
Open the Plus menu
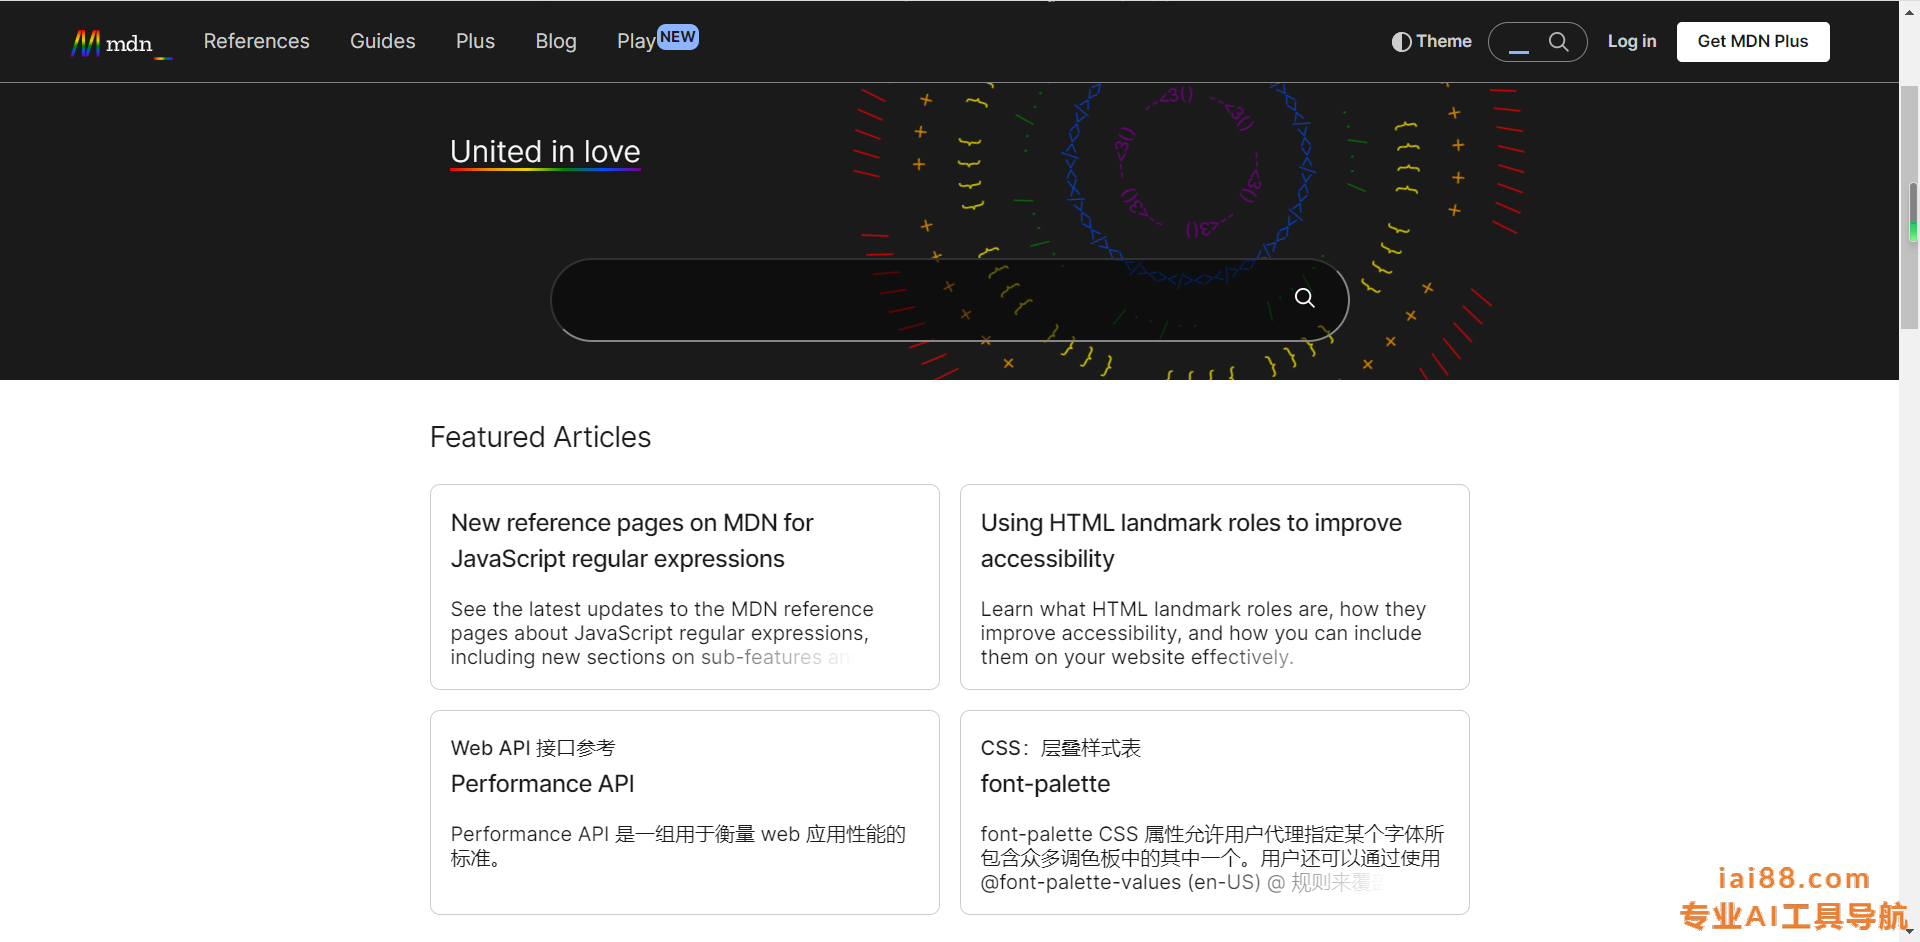[x=475, y=41]
